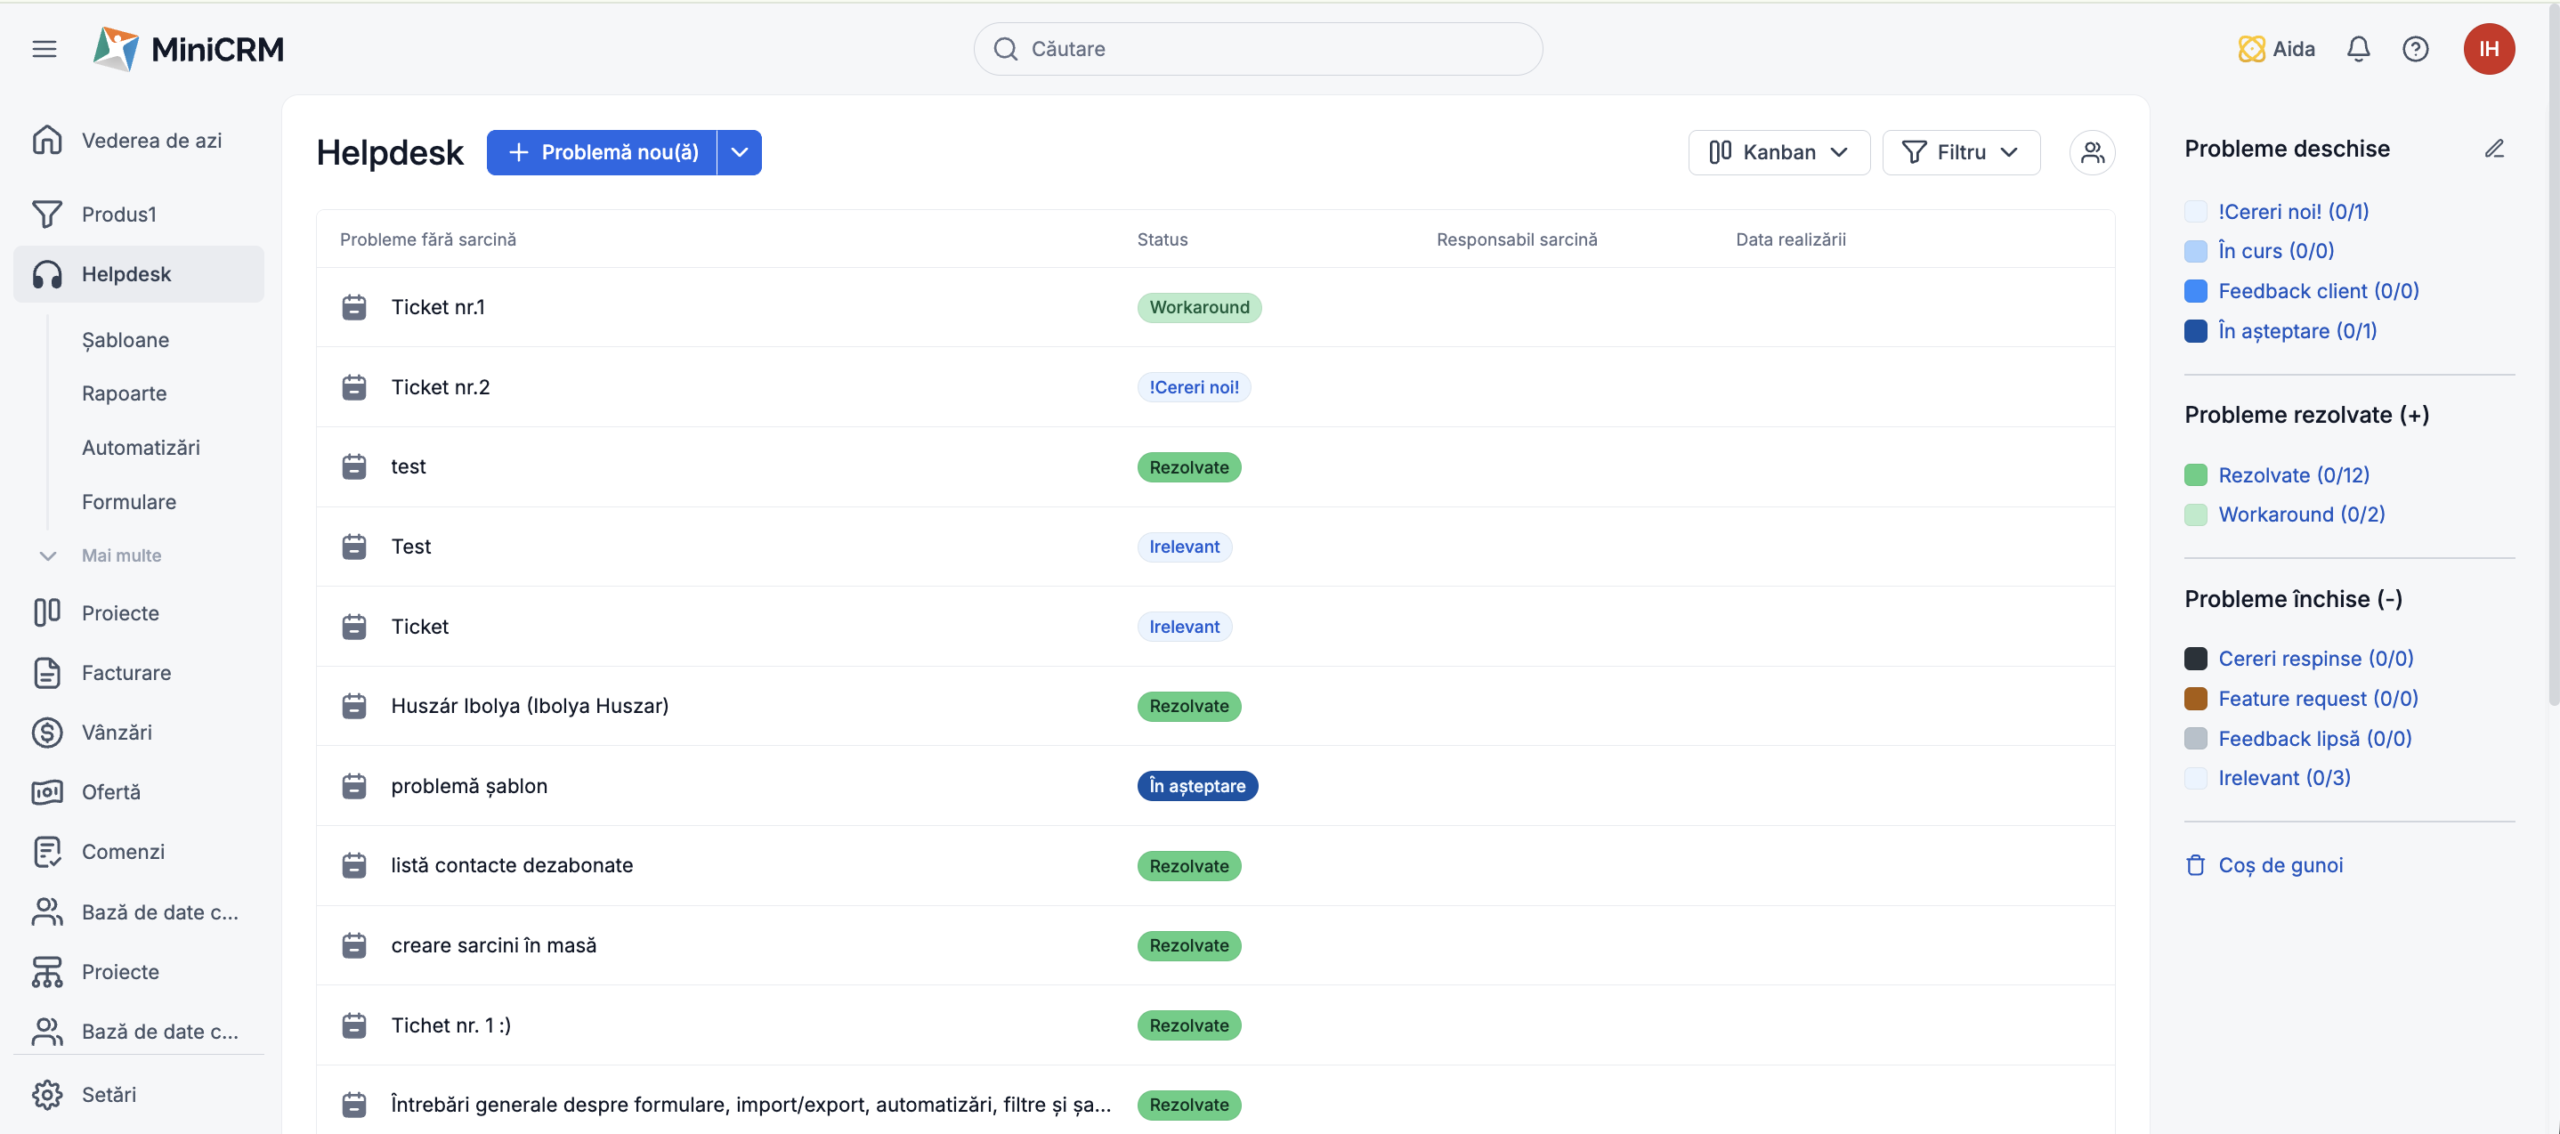This screenshot has height=1134, width=2560.
Task: Open the creare sarcini în masă row
Action: pos(1215,945)
